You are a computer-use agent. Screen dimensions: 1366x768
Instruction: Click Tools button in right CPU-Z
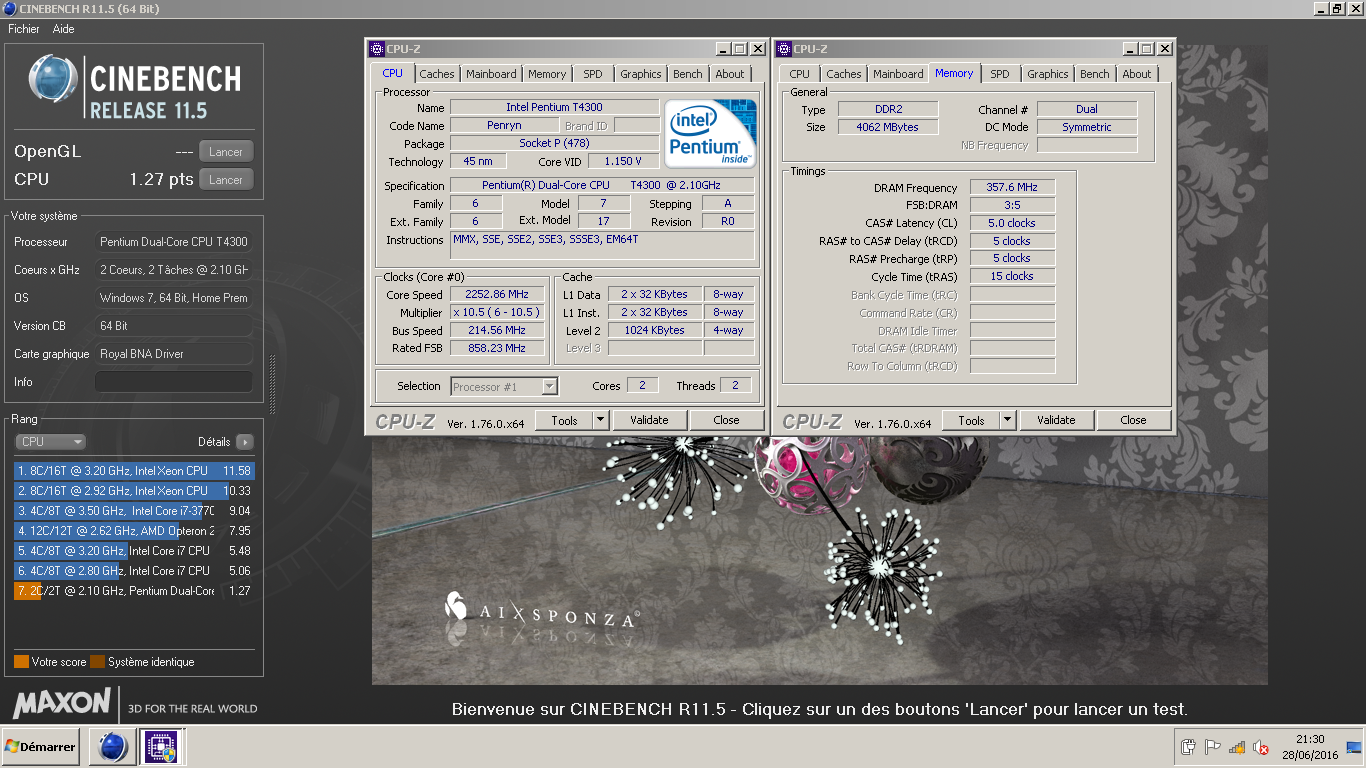coord(971,421)
